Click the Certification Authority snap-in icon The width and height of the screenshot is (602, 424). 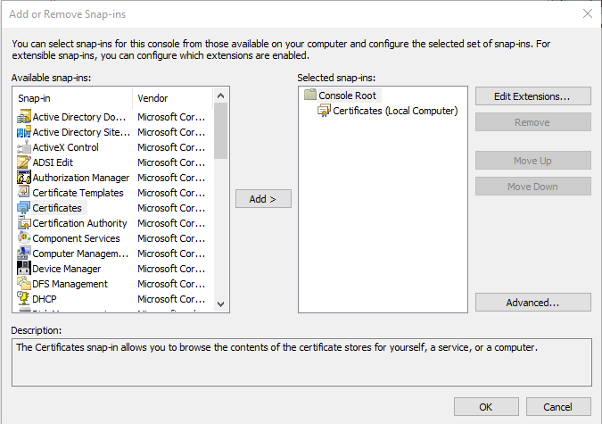click(24, 223)
